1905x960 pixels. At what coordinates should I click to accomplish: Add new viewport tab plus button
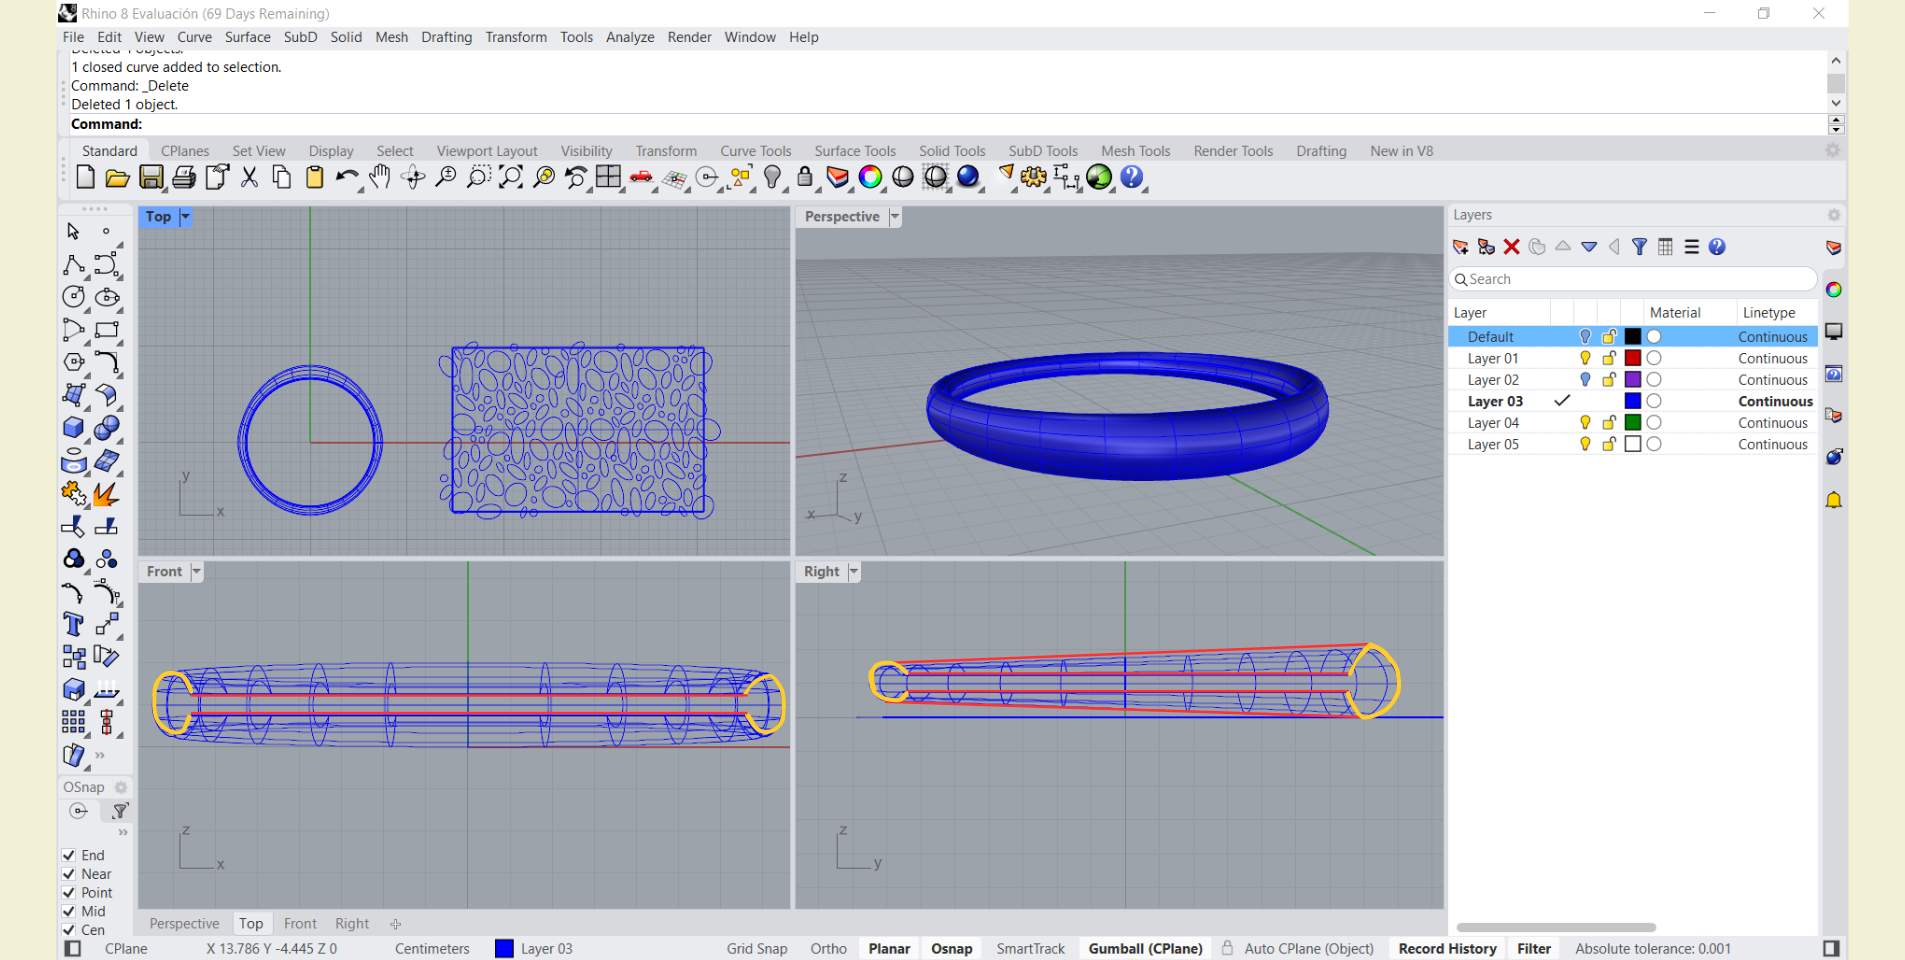395,924
